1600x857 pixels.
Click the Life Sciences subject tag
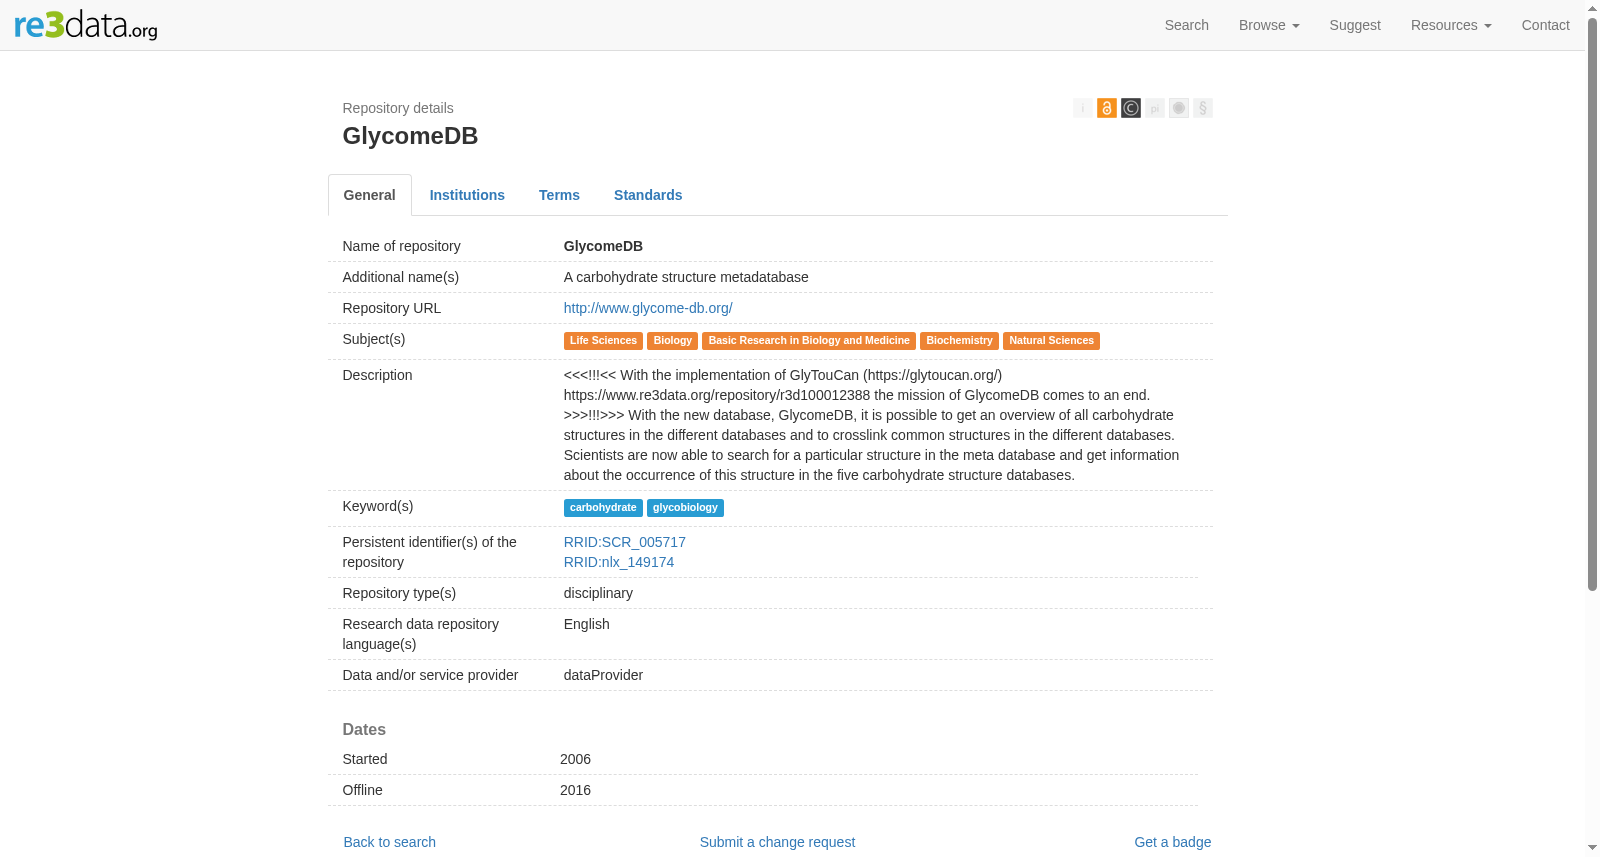[x=603, y=341]
